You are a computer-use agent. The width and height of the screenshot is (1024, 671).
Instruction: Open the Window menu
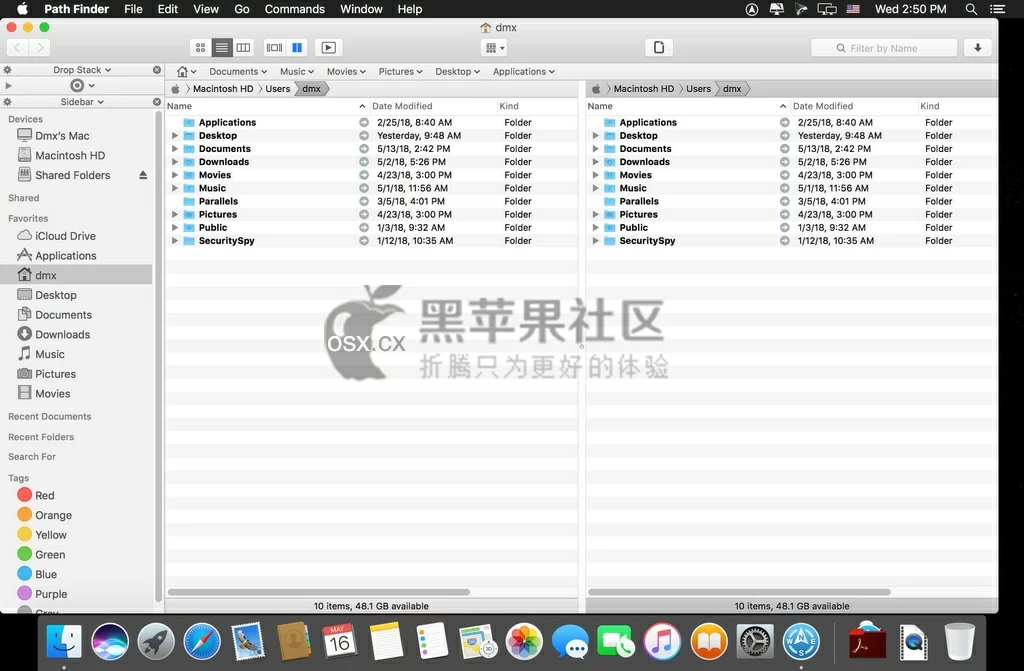361,9
